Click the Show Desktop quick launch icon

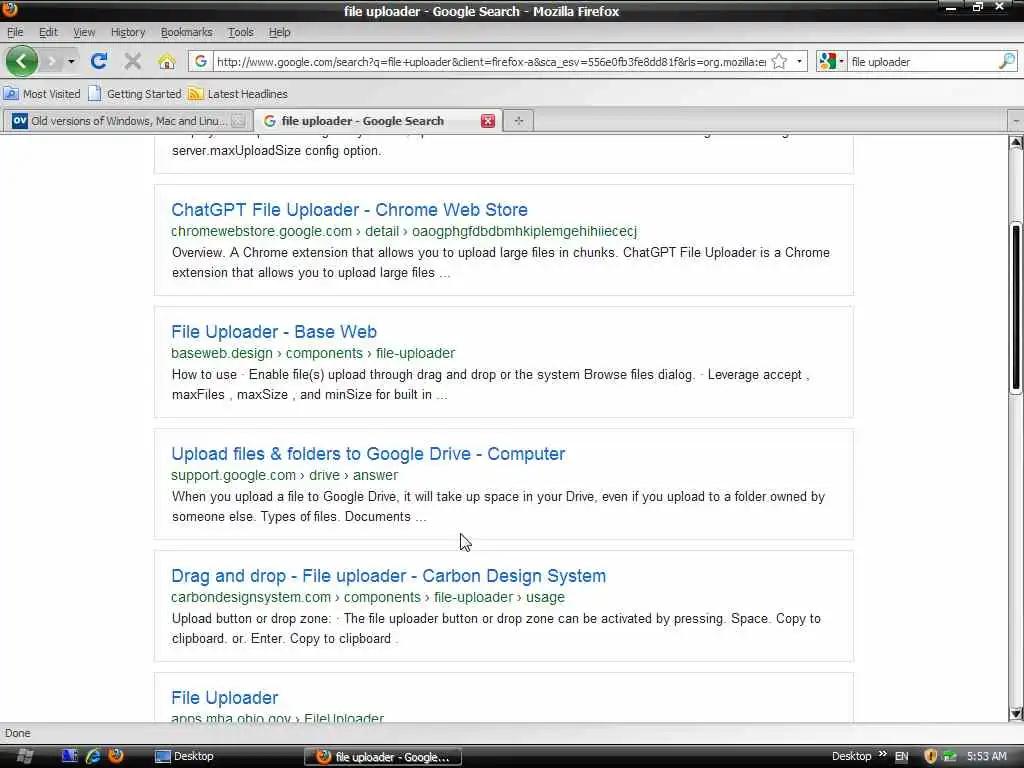70,756
